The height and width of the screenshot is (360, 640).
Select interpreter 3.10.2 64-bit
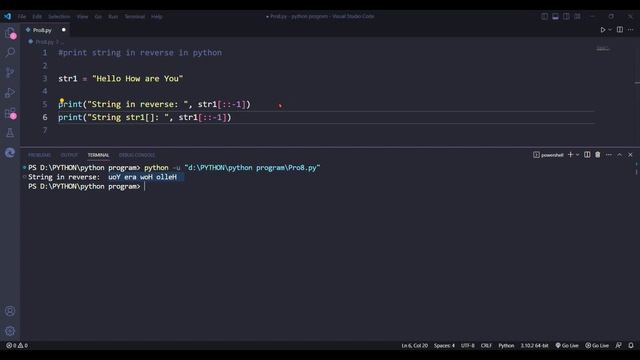tap(534, 345)
